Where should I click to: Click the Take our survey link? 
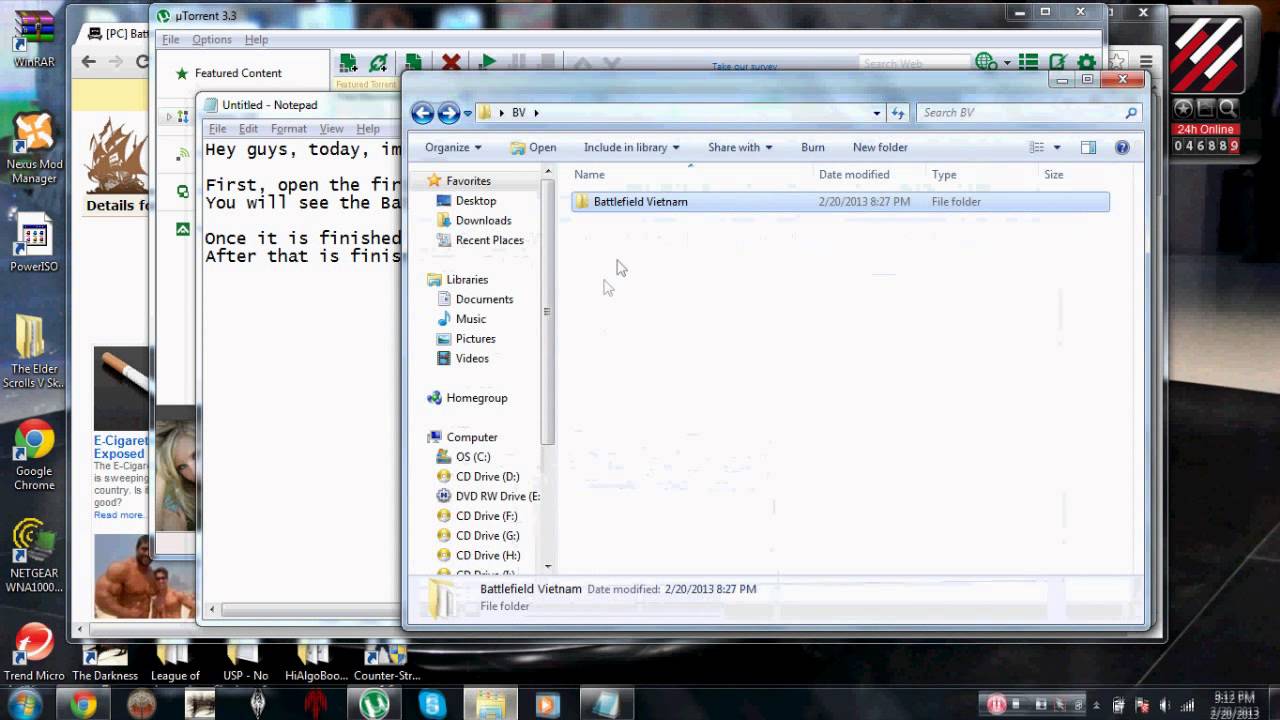click(744, 64)
